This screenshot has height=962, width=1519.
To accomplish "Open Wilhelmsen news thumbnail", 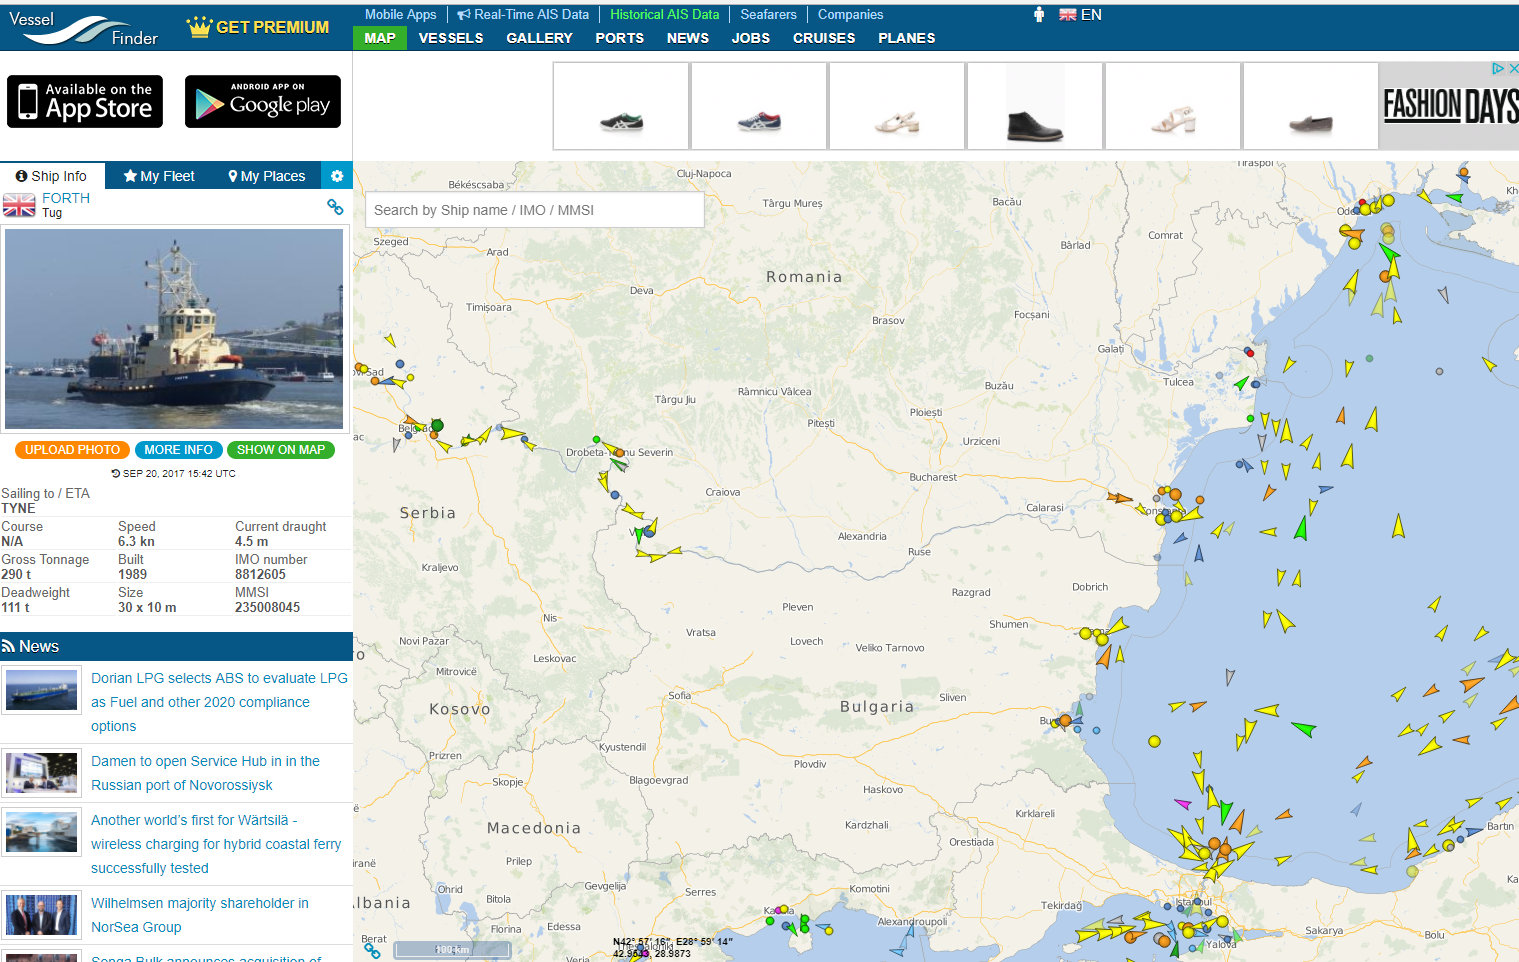I will (x=41, y=915).
